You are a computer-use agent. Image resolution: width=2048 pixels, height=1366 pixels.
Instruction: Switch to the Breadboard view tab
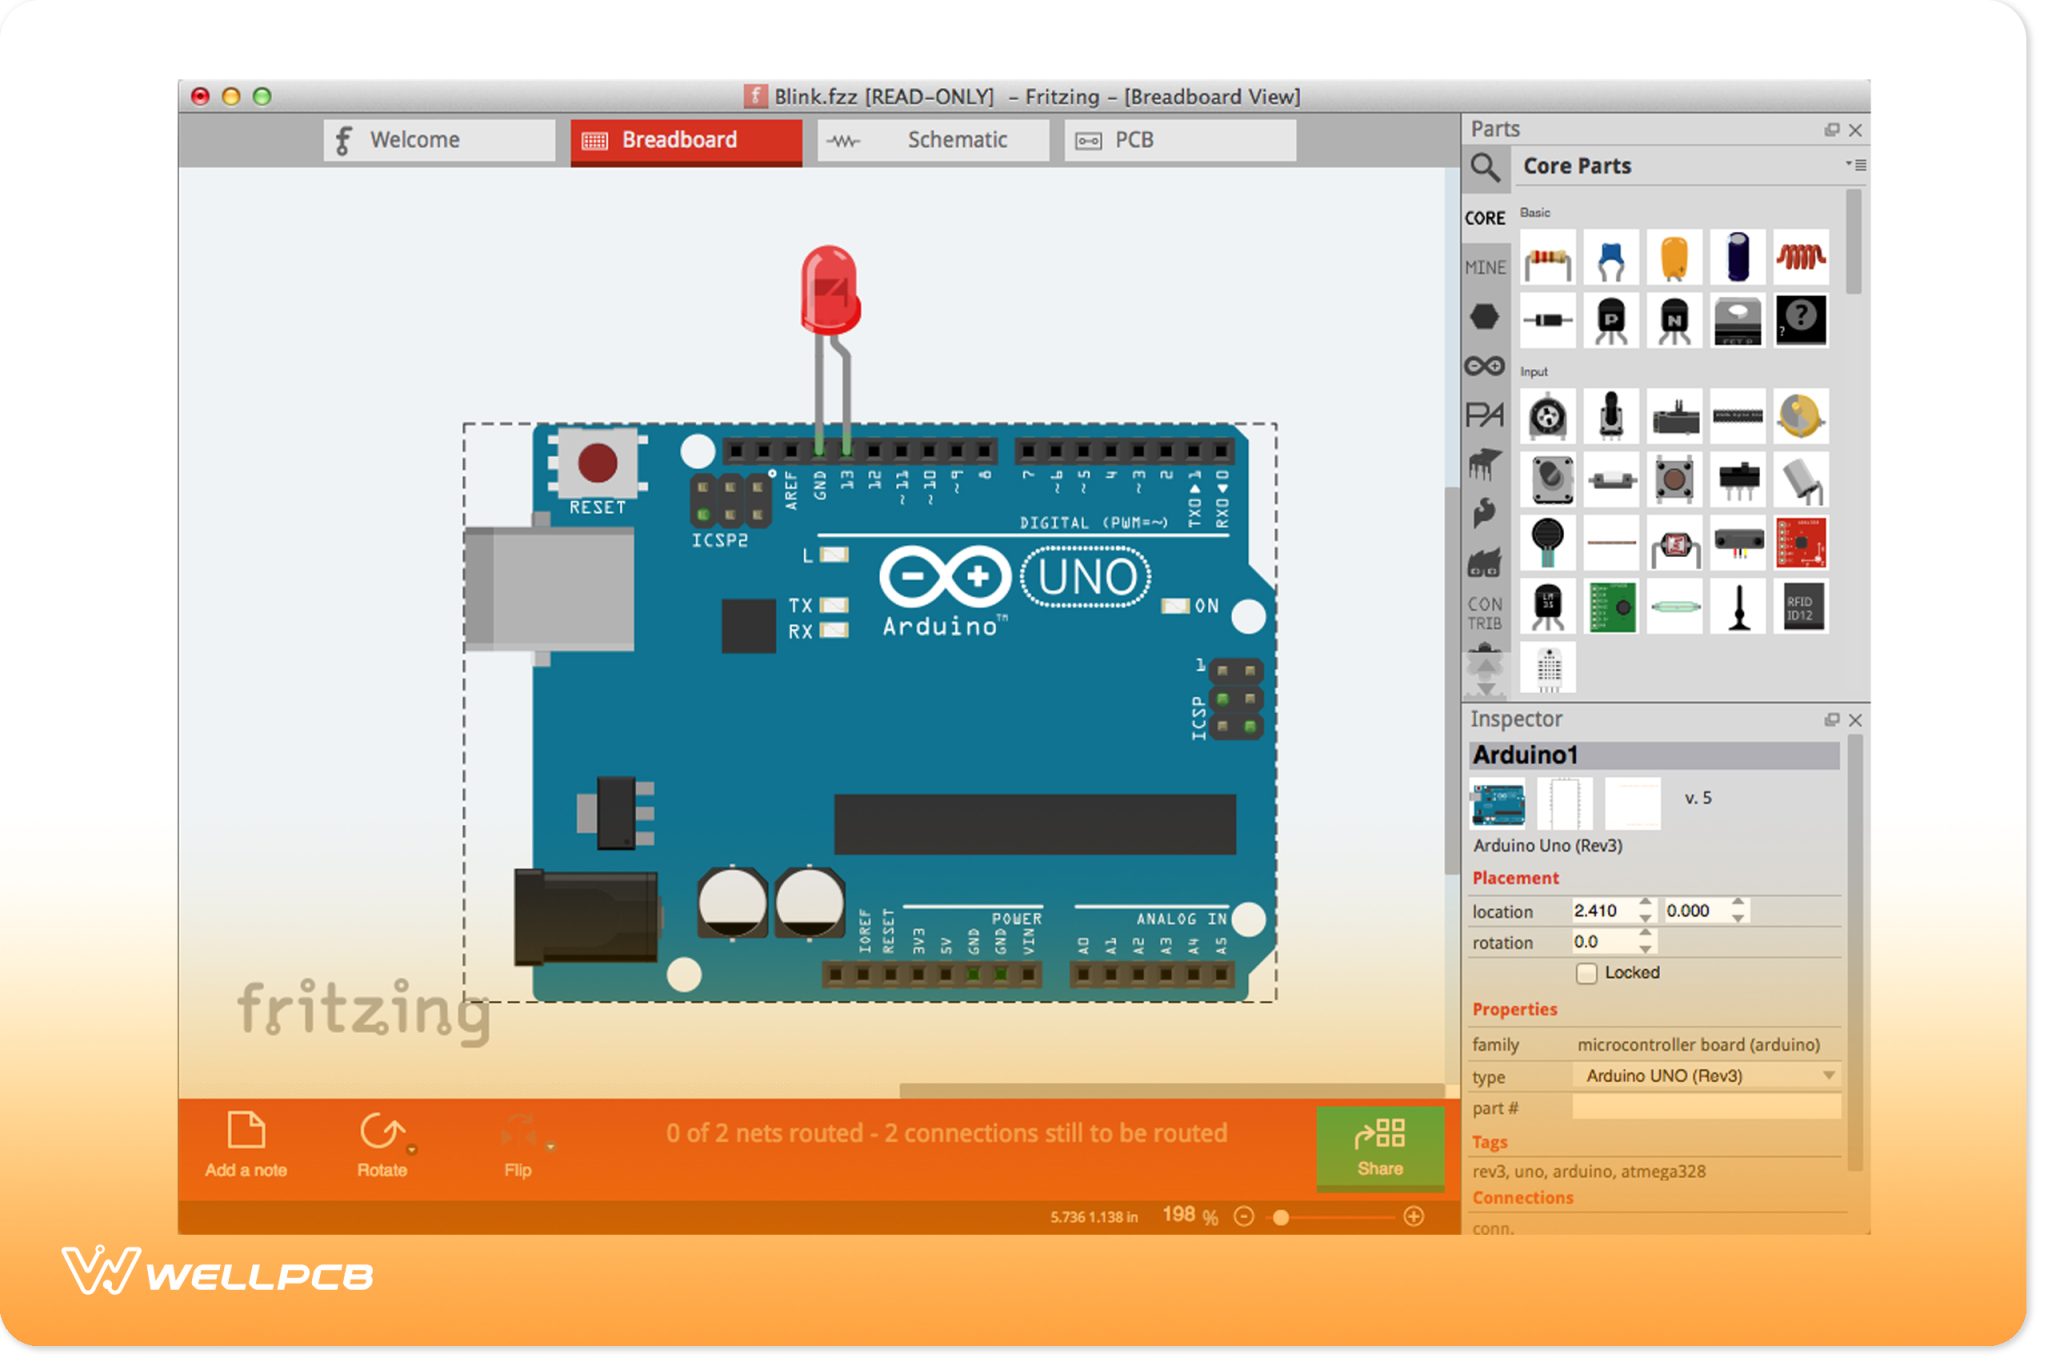(x=686, y=140)
